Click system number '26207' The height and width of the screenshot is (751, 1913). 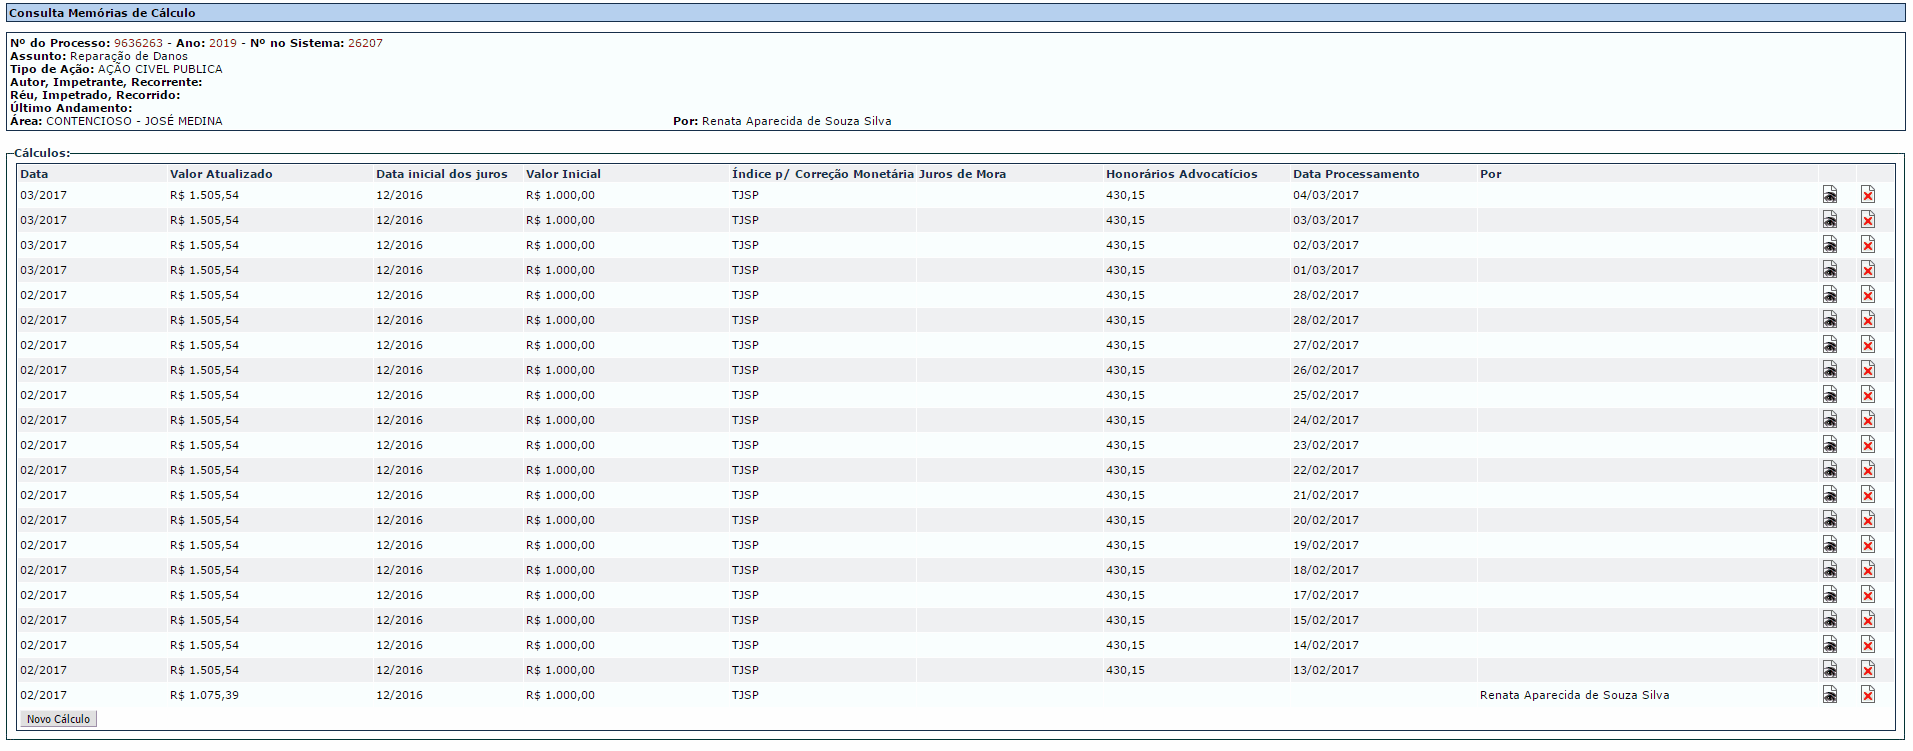(x=365, y=43)
